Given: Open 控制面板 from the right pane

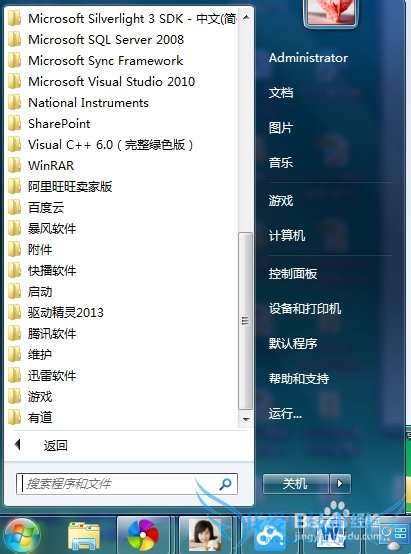Looking at the screenshot, I should click(x=293, y=273).
